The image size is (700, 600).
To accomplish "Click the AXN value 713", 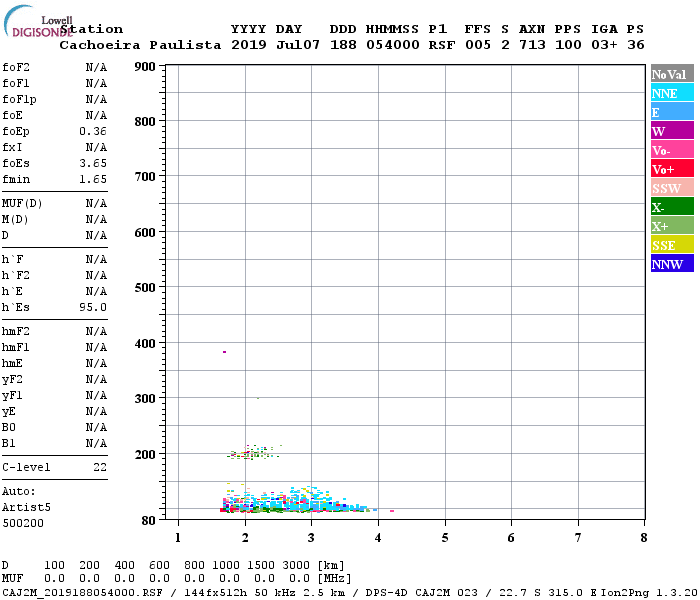I will click(532, 45).
